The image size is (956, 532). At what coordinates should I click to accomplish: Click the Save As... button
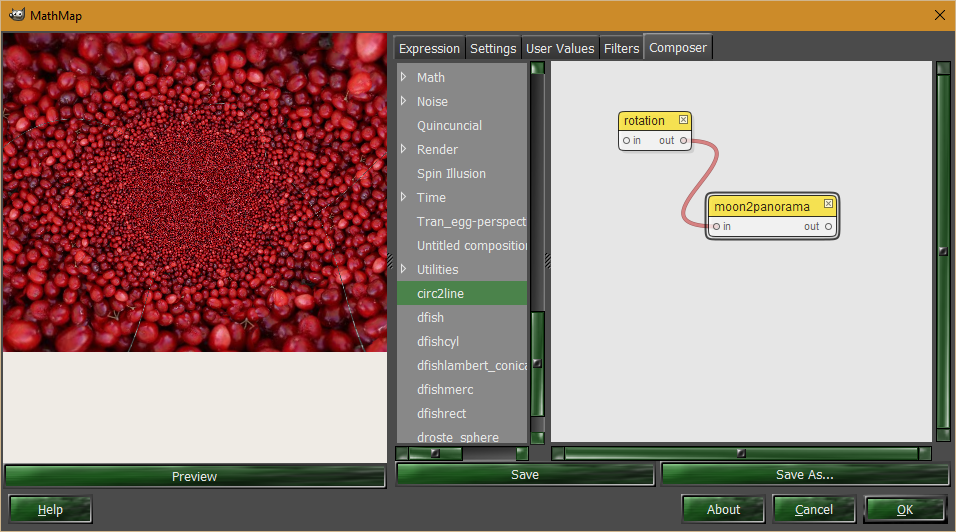pyautogui.click(x=805, y=474)
